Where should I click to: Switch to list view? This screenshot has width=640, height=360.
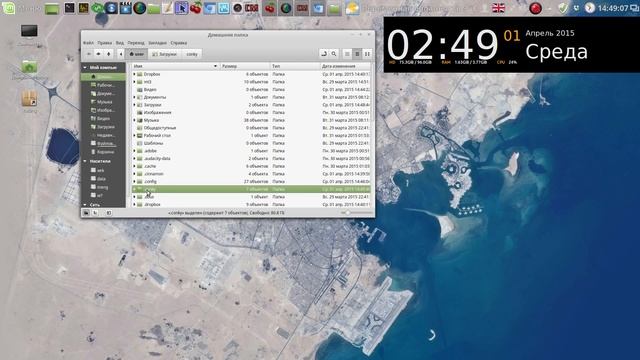(x=357, y=54)
